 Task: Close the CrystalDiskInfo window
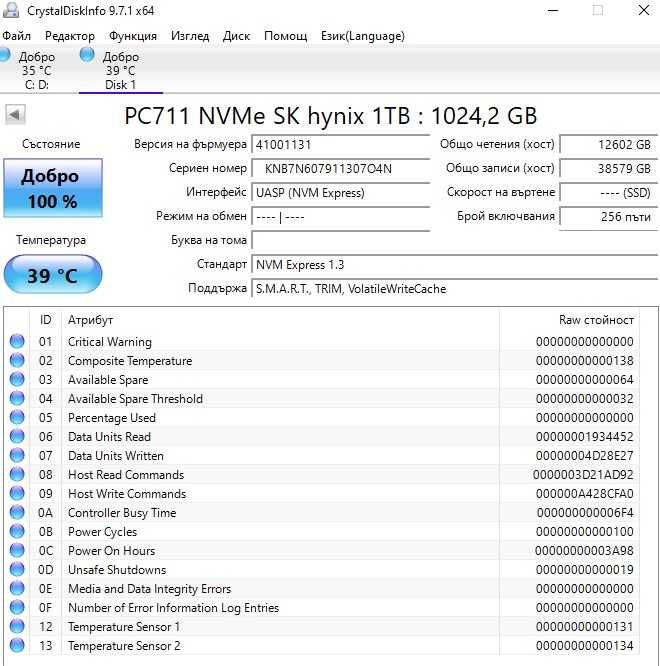[644, 10]
